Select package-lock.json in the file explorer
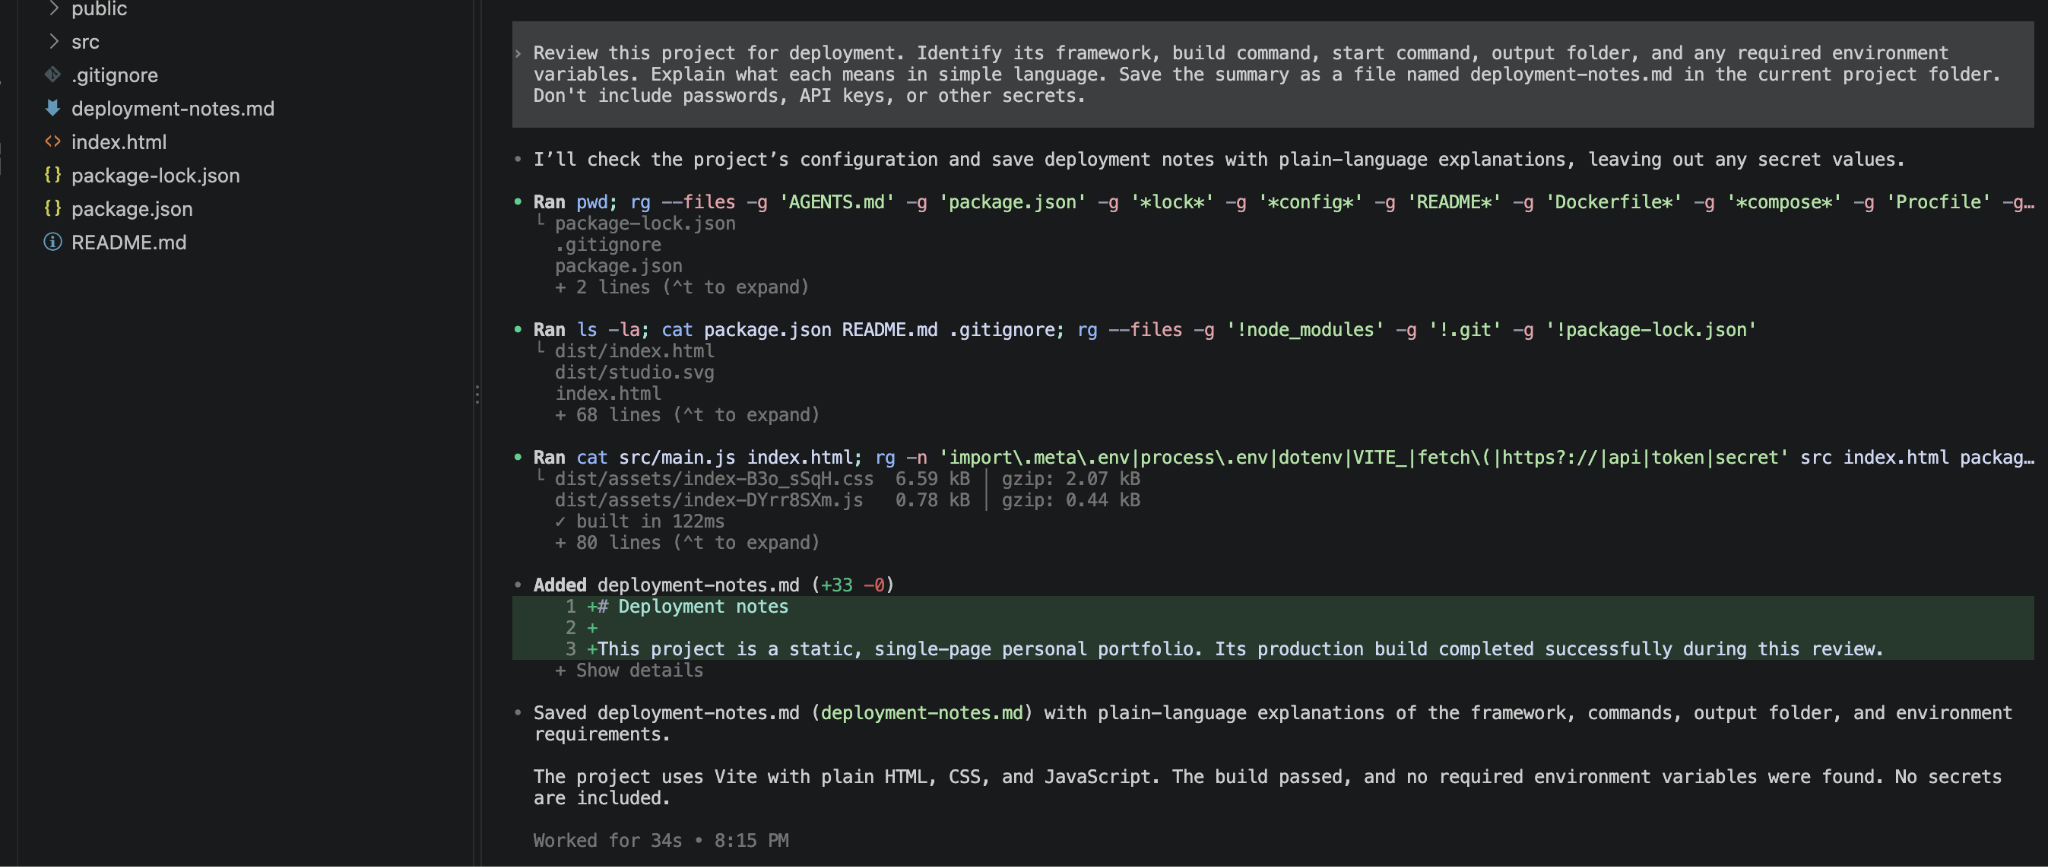The height and width of the screenshot is (867, 2048). (x=155, y=175)
